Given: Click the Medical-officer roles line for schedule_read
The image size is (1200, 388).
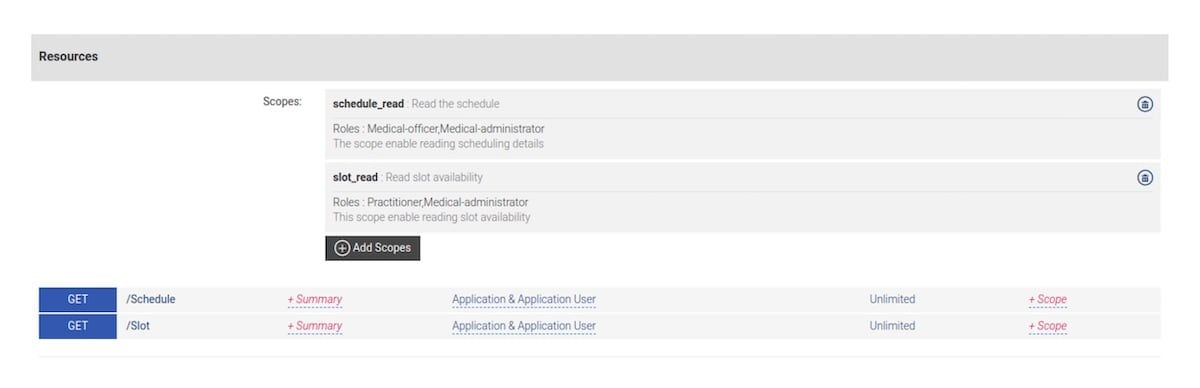Looking at the screenshot, I should coord(439,129).
